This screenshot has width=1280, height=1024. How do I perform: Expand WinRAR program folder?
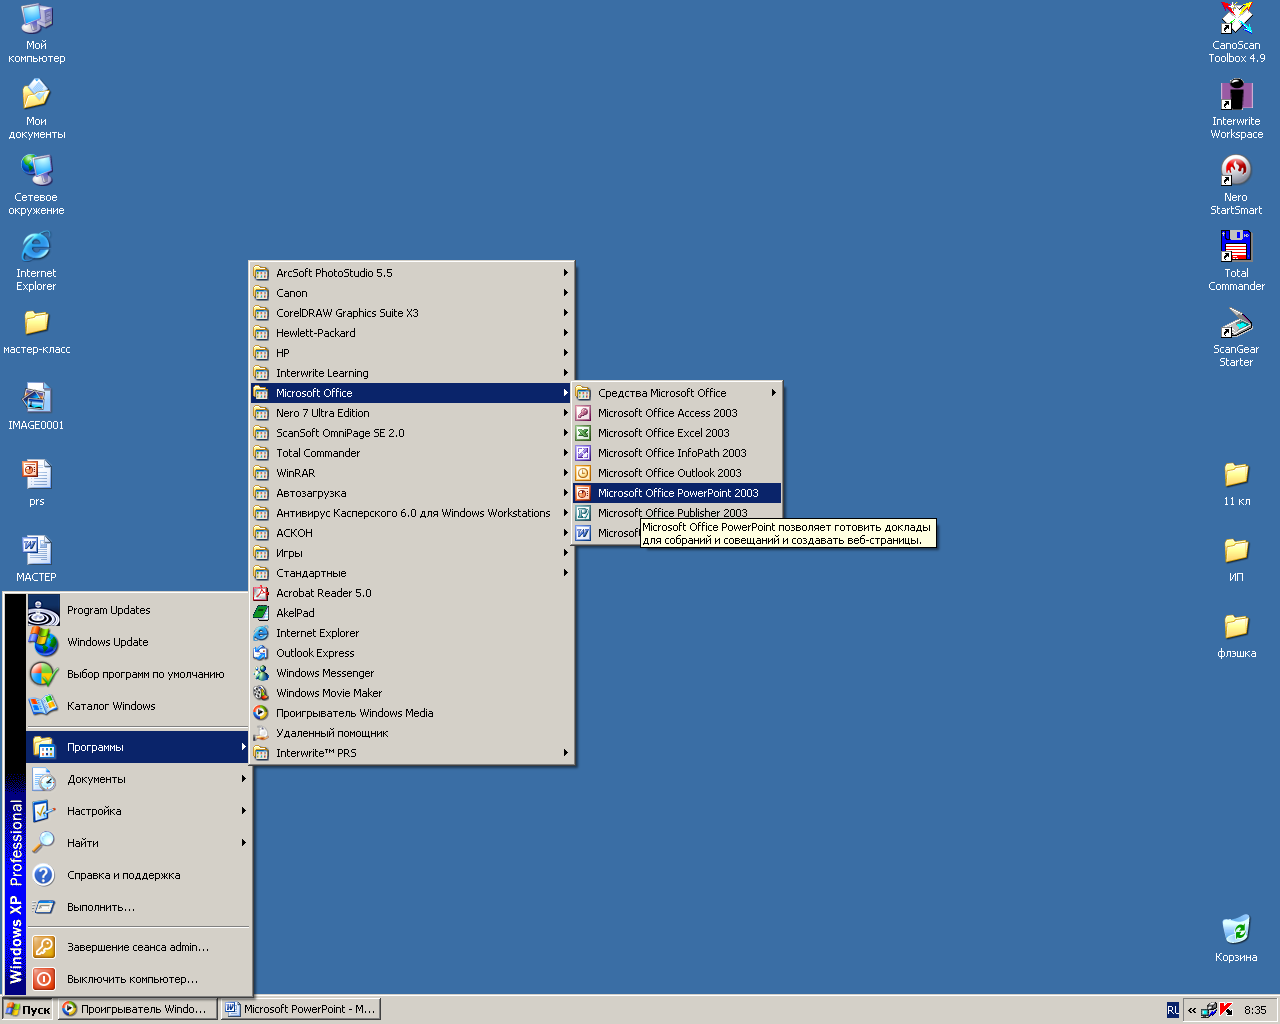pos(411,473)
